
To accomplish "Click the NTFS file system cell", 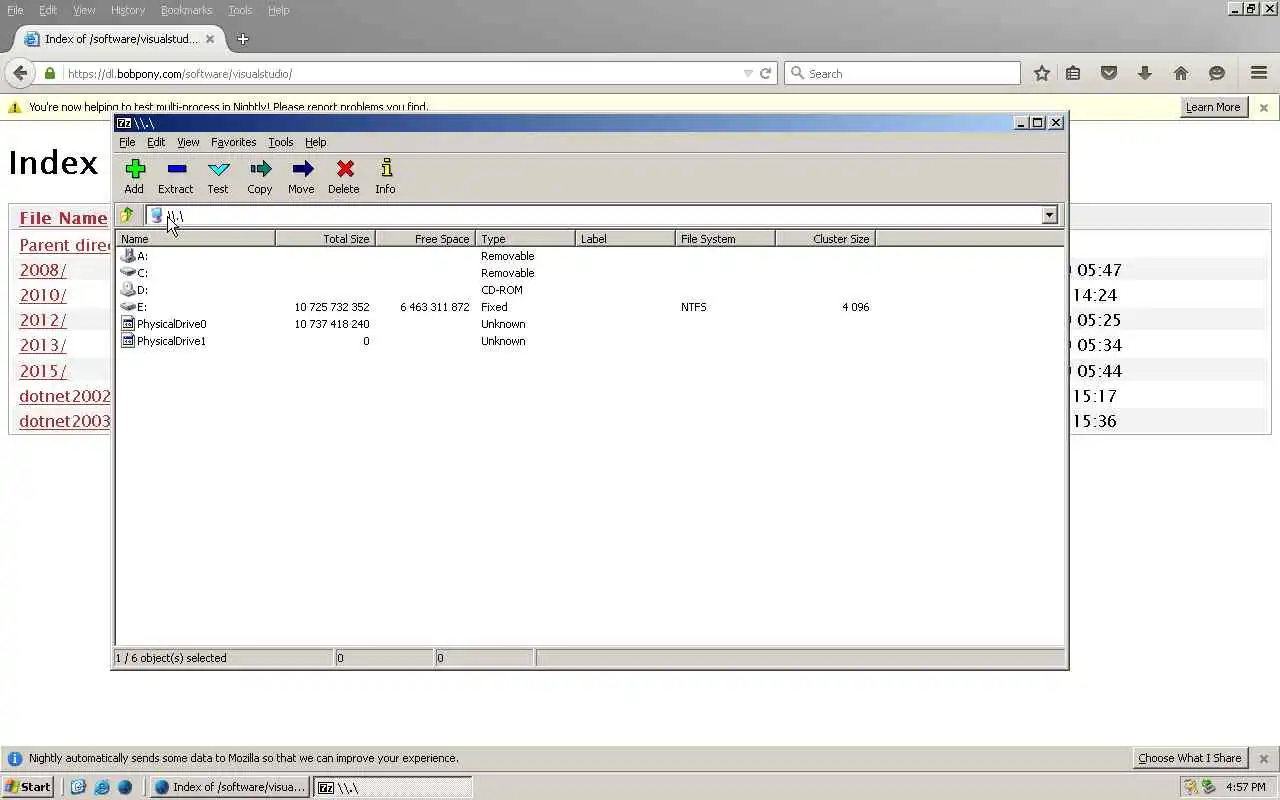I will coord(693,307).
